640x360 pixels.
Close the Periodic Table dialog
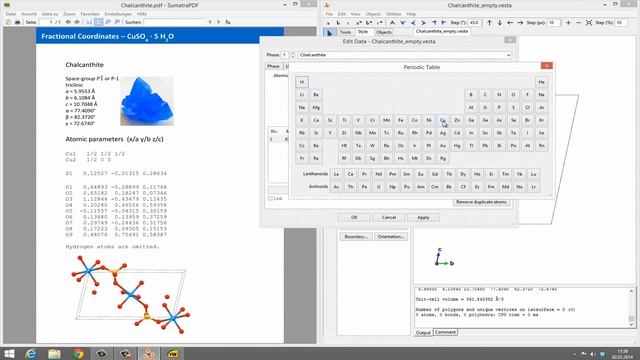tap(547, 66)
